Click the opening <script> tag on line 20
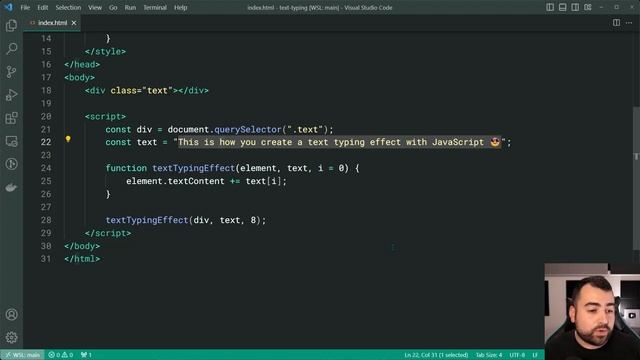 tap(105, 116)
